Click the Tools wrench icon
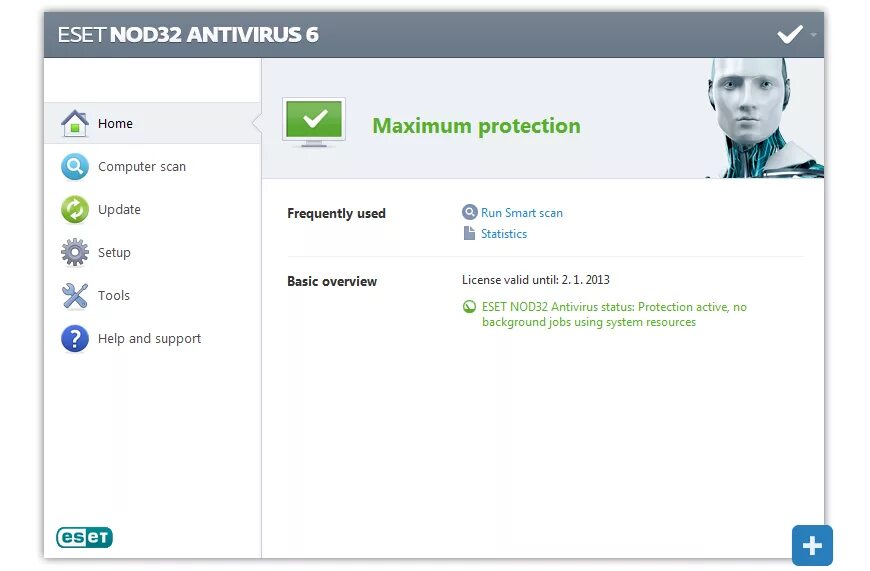870x571 pixels. click(x=75, y=295)
